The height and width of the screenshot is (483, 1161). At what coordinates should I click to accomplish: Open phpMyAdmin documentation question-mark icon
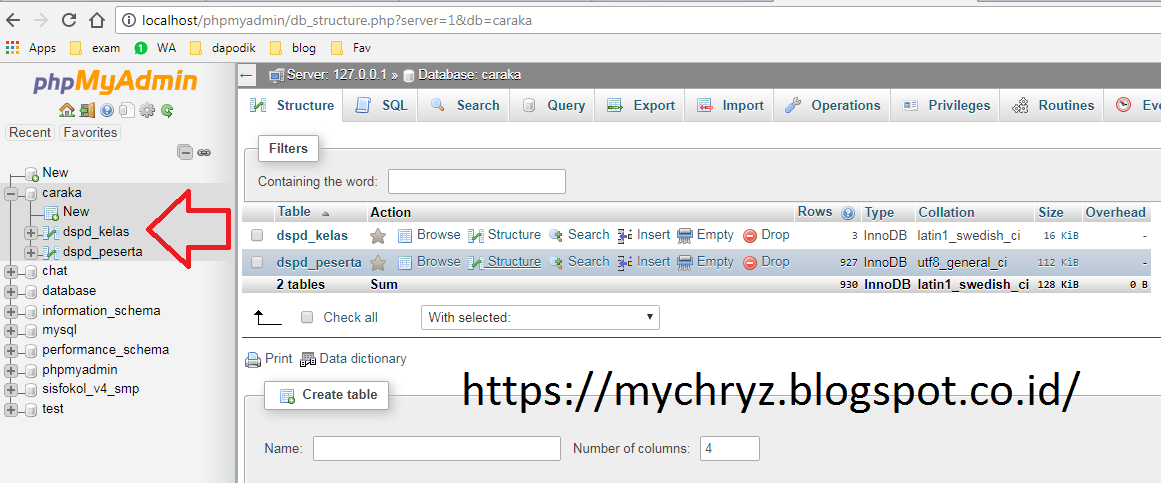coord(107,110)
